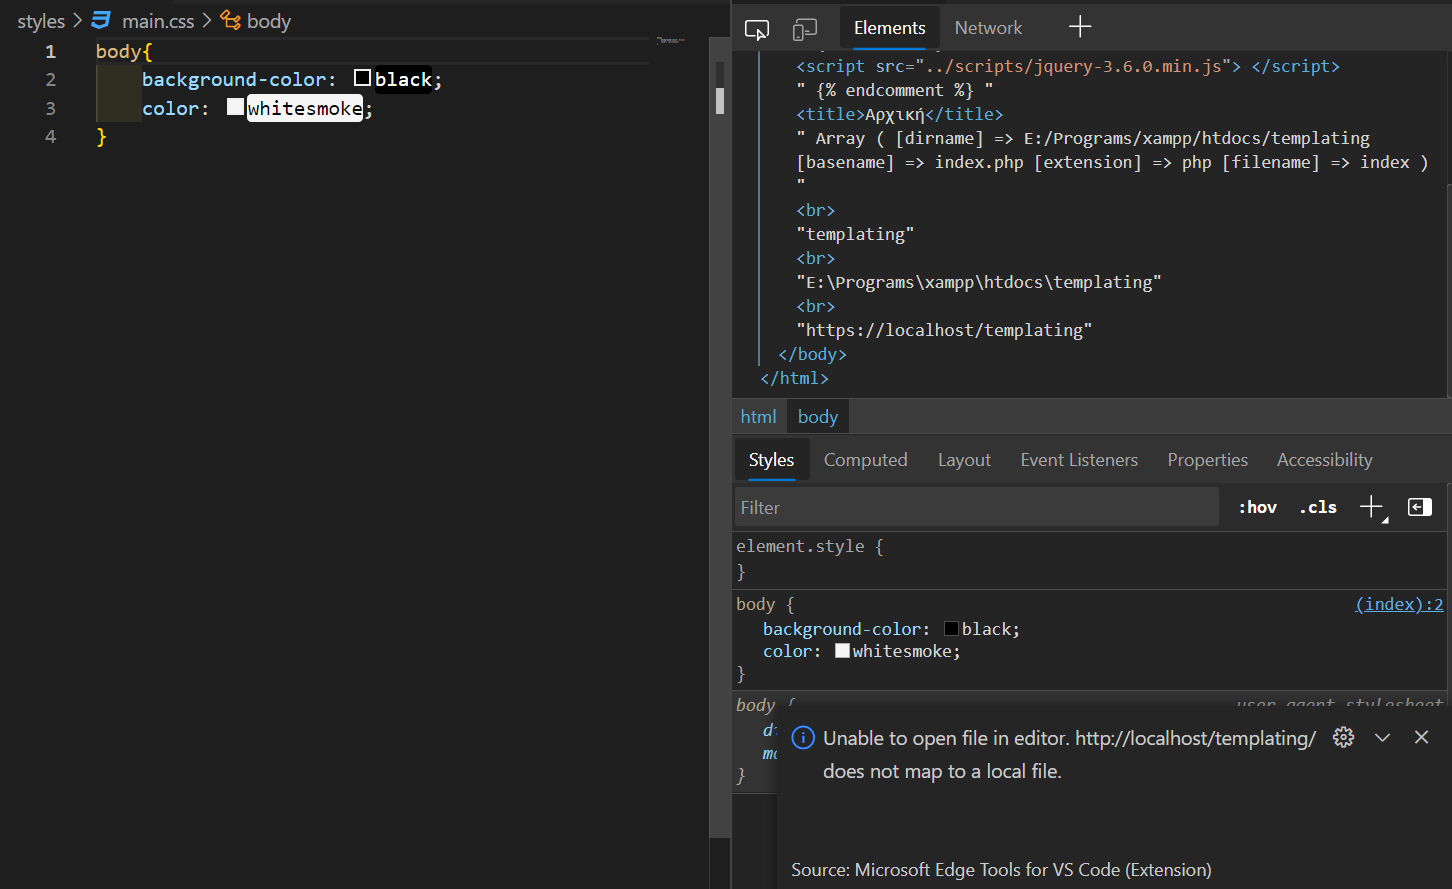
Task: Select "E:\Programs\xampp\htdocs\templating" text node
Action: (x=979, y=282)
